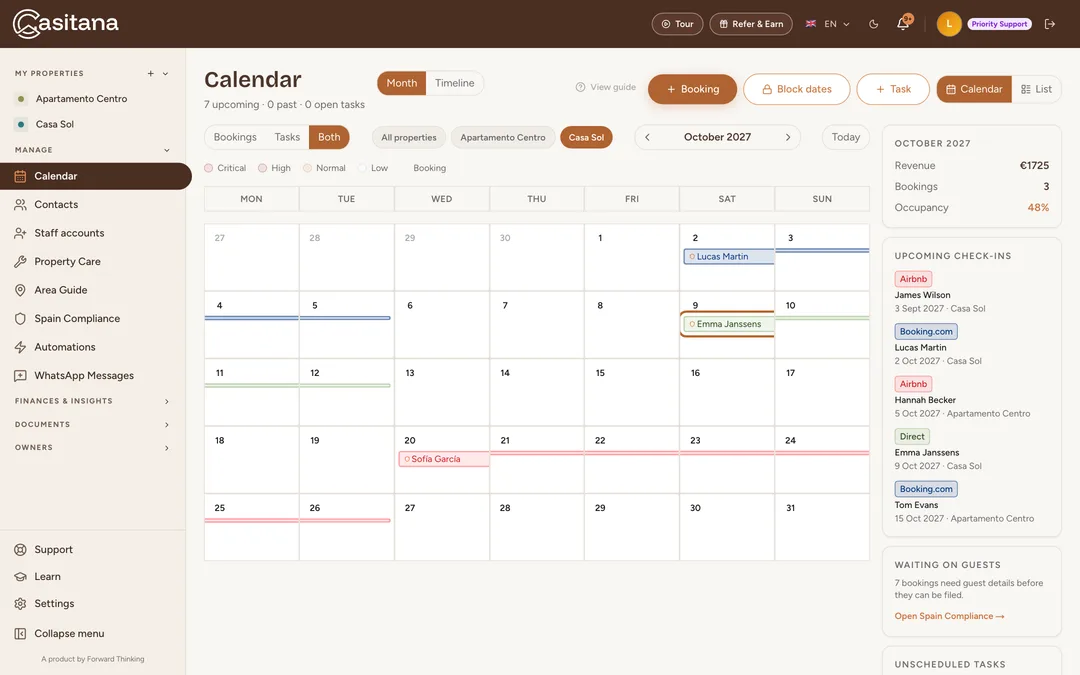Viewport: 1080px width, 675px height.
Task: Click the logout icon in header
Action: [1050, 24]
